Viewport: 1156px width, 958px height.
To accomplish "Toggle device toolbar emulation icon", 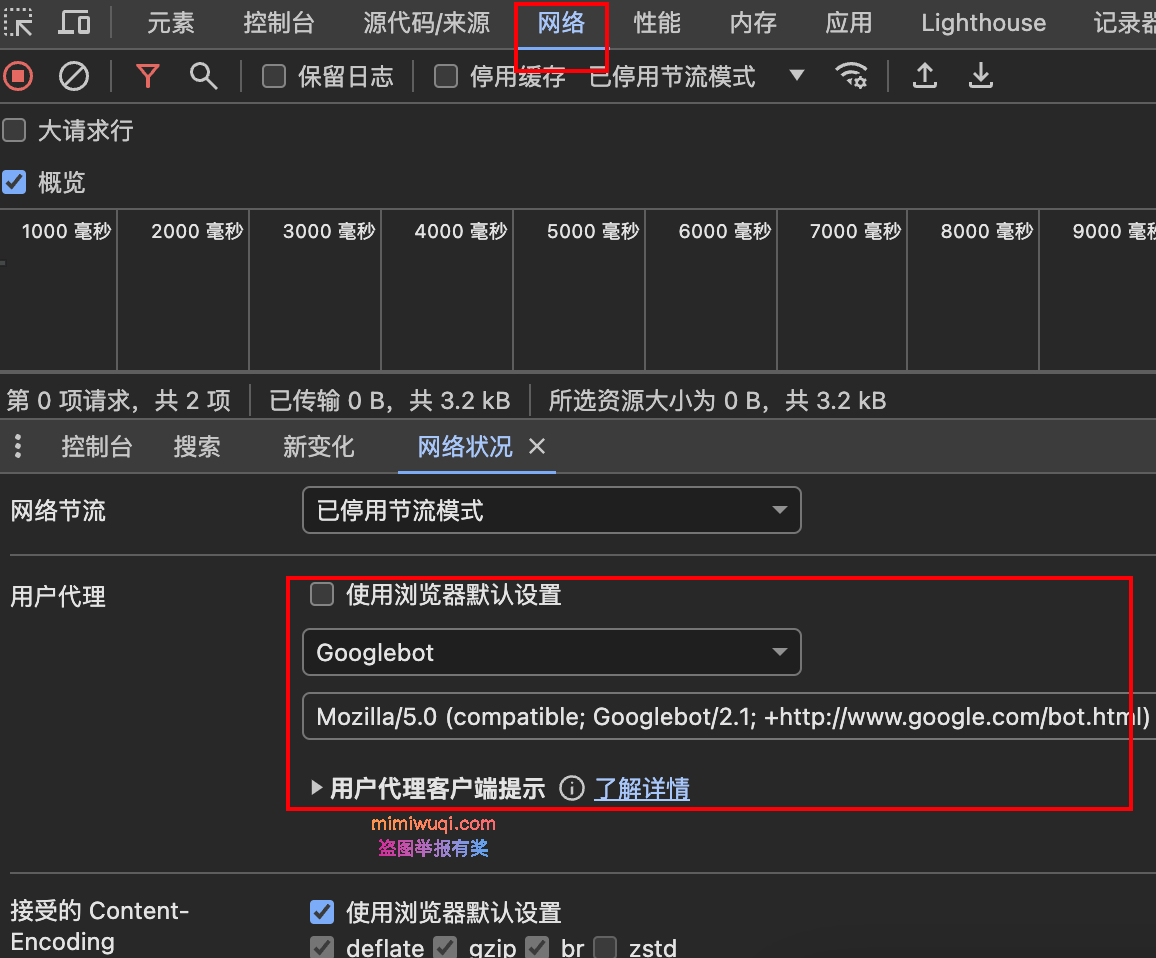I will [74, 22].
